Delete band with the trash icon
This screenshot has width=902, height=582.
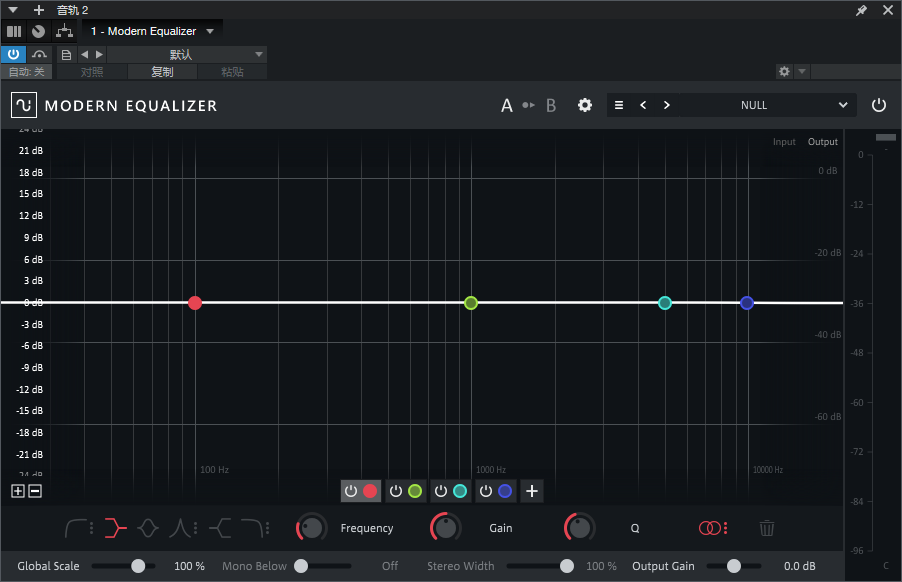click(767, 528)
